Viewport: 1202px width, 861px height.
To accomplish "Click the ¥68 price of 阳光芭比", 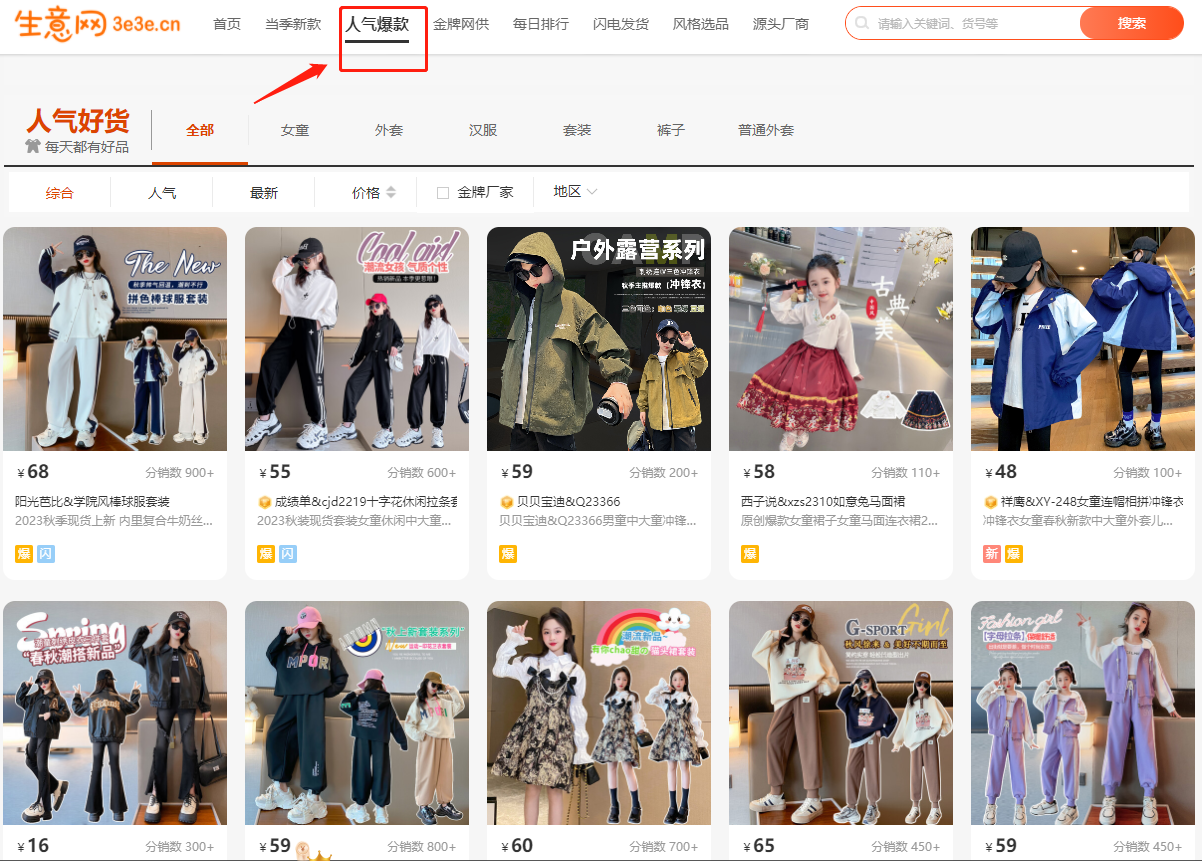I will [33, 472].
